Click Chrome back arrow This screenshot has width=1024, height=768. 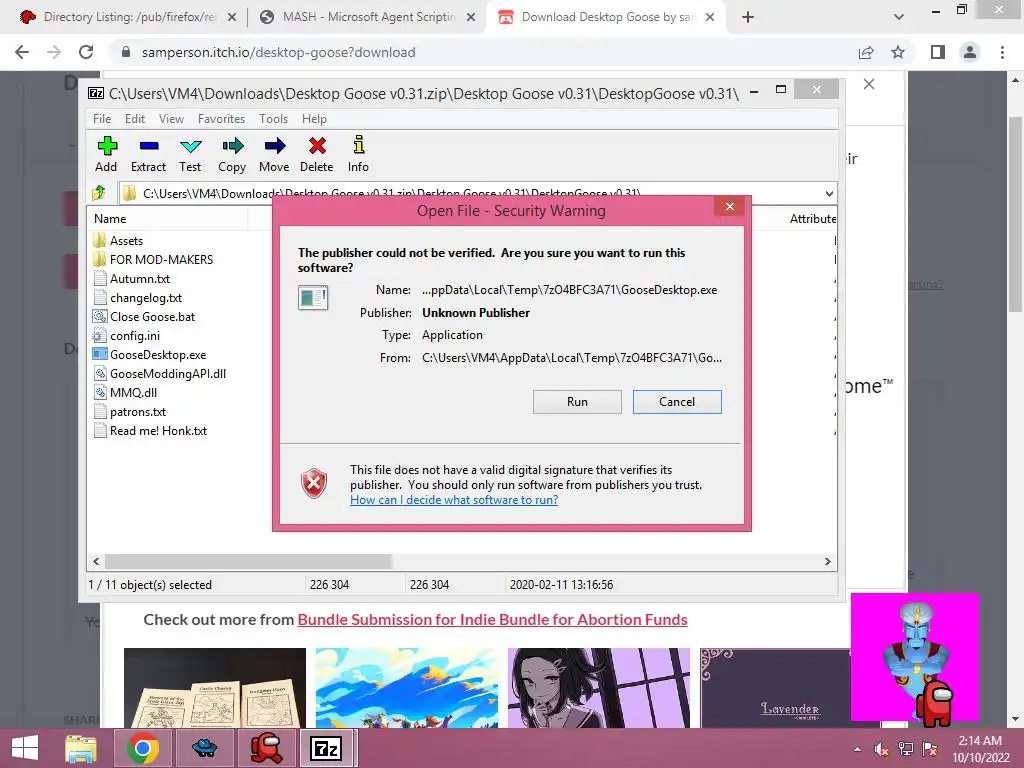pos(22,52)
